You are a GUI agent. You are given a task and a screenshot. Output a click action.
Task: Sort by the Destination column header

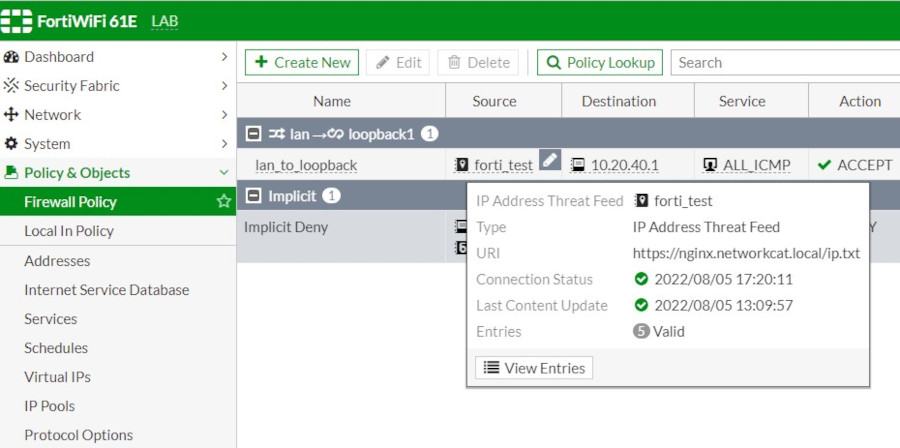[628, 101]
